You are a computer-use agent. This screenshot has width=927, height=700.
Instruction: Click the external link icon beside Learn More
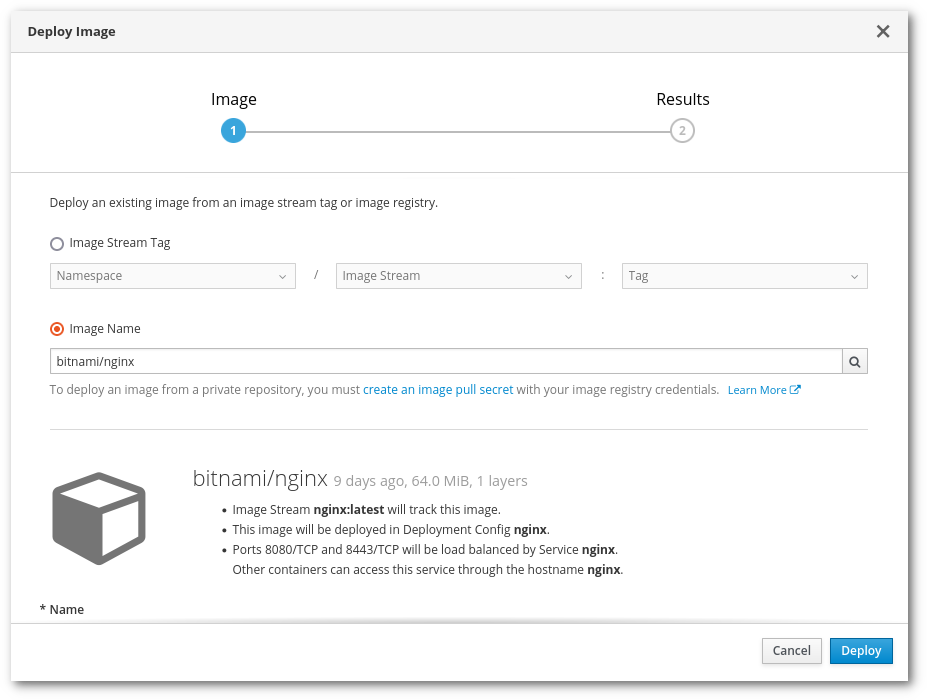(x=795, y=390)
